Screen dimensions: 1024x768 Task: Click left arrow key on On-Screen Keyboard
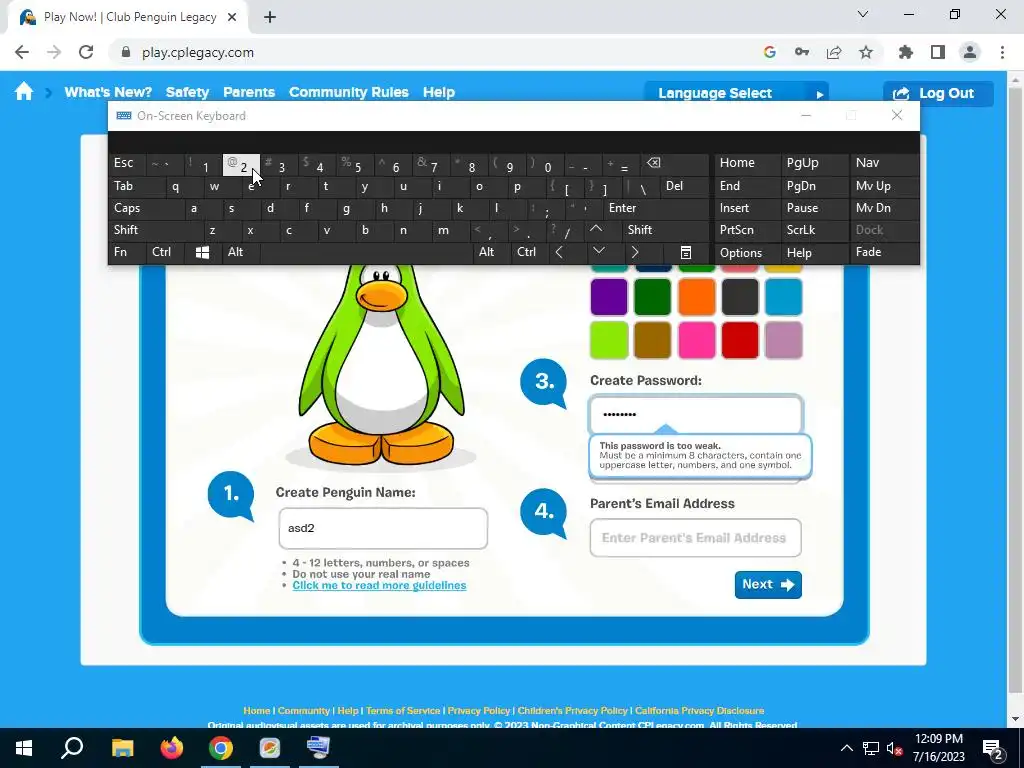click(x=560, y=252)
